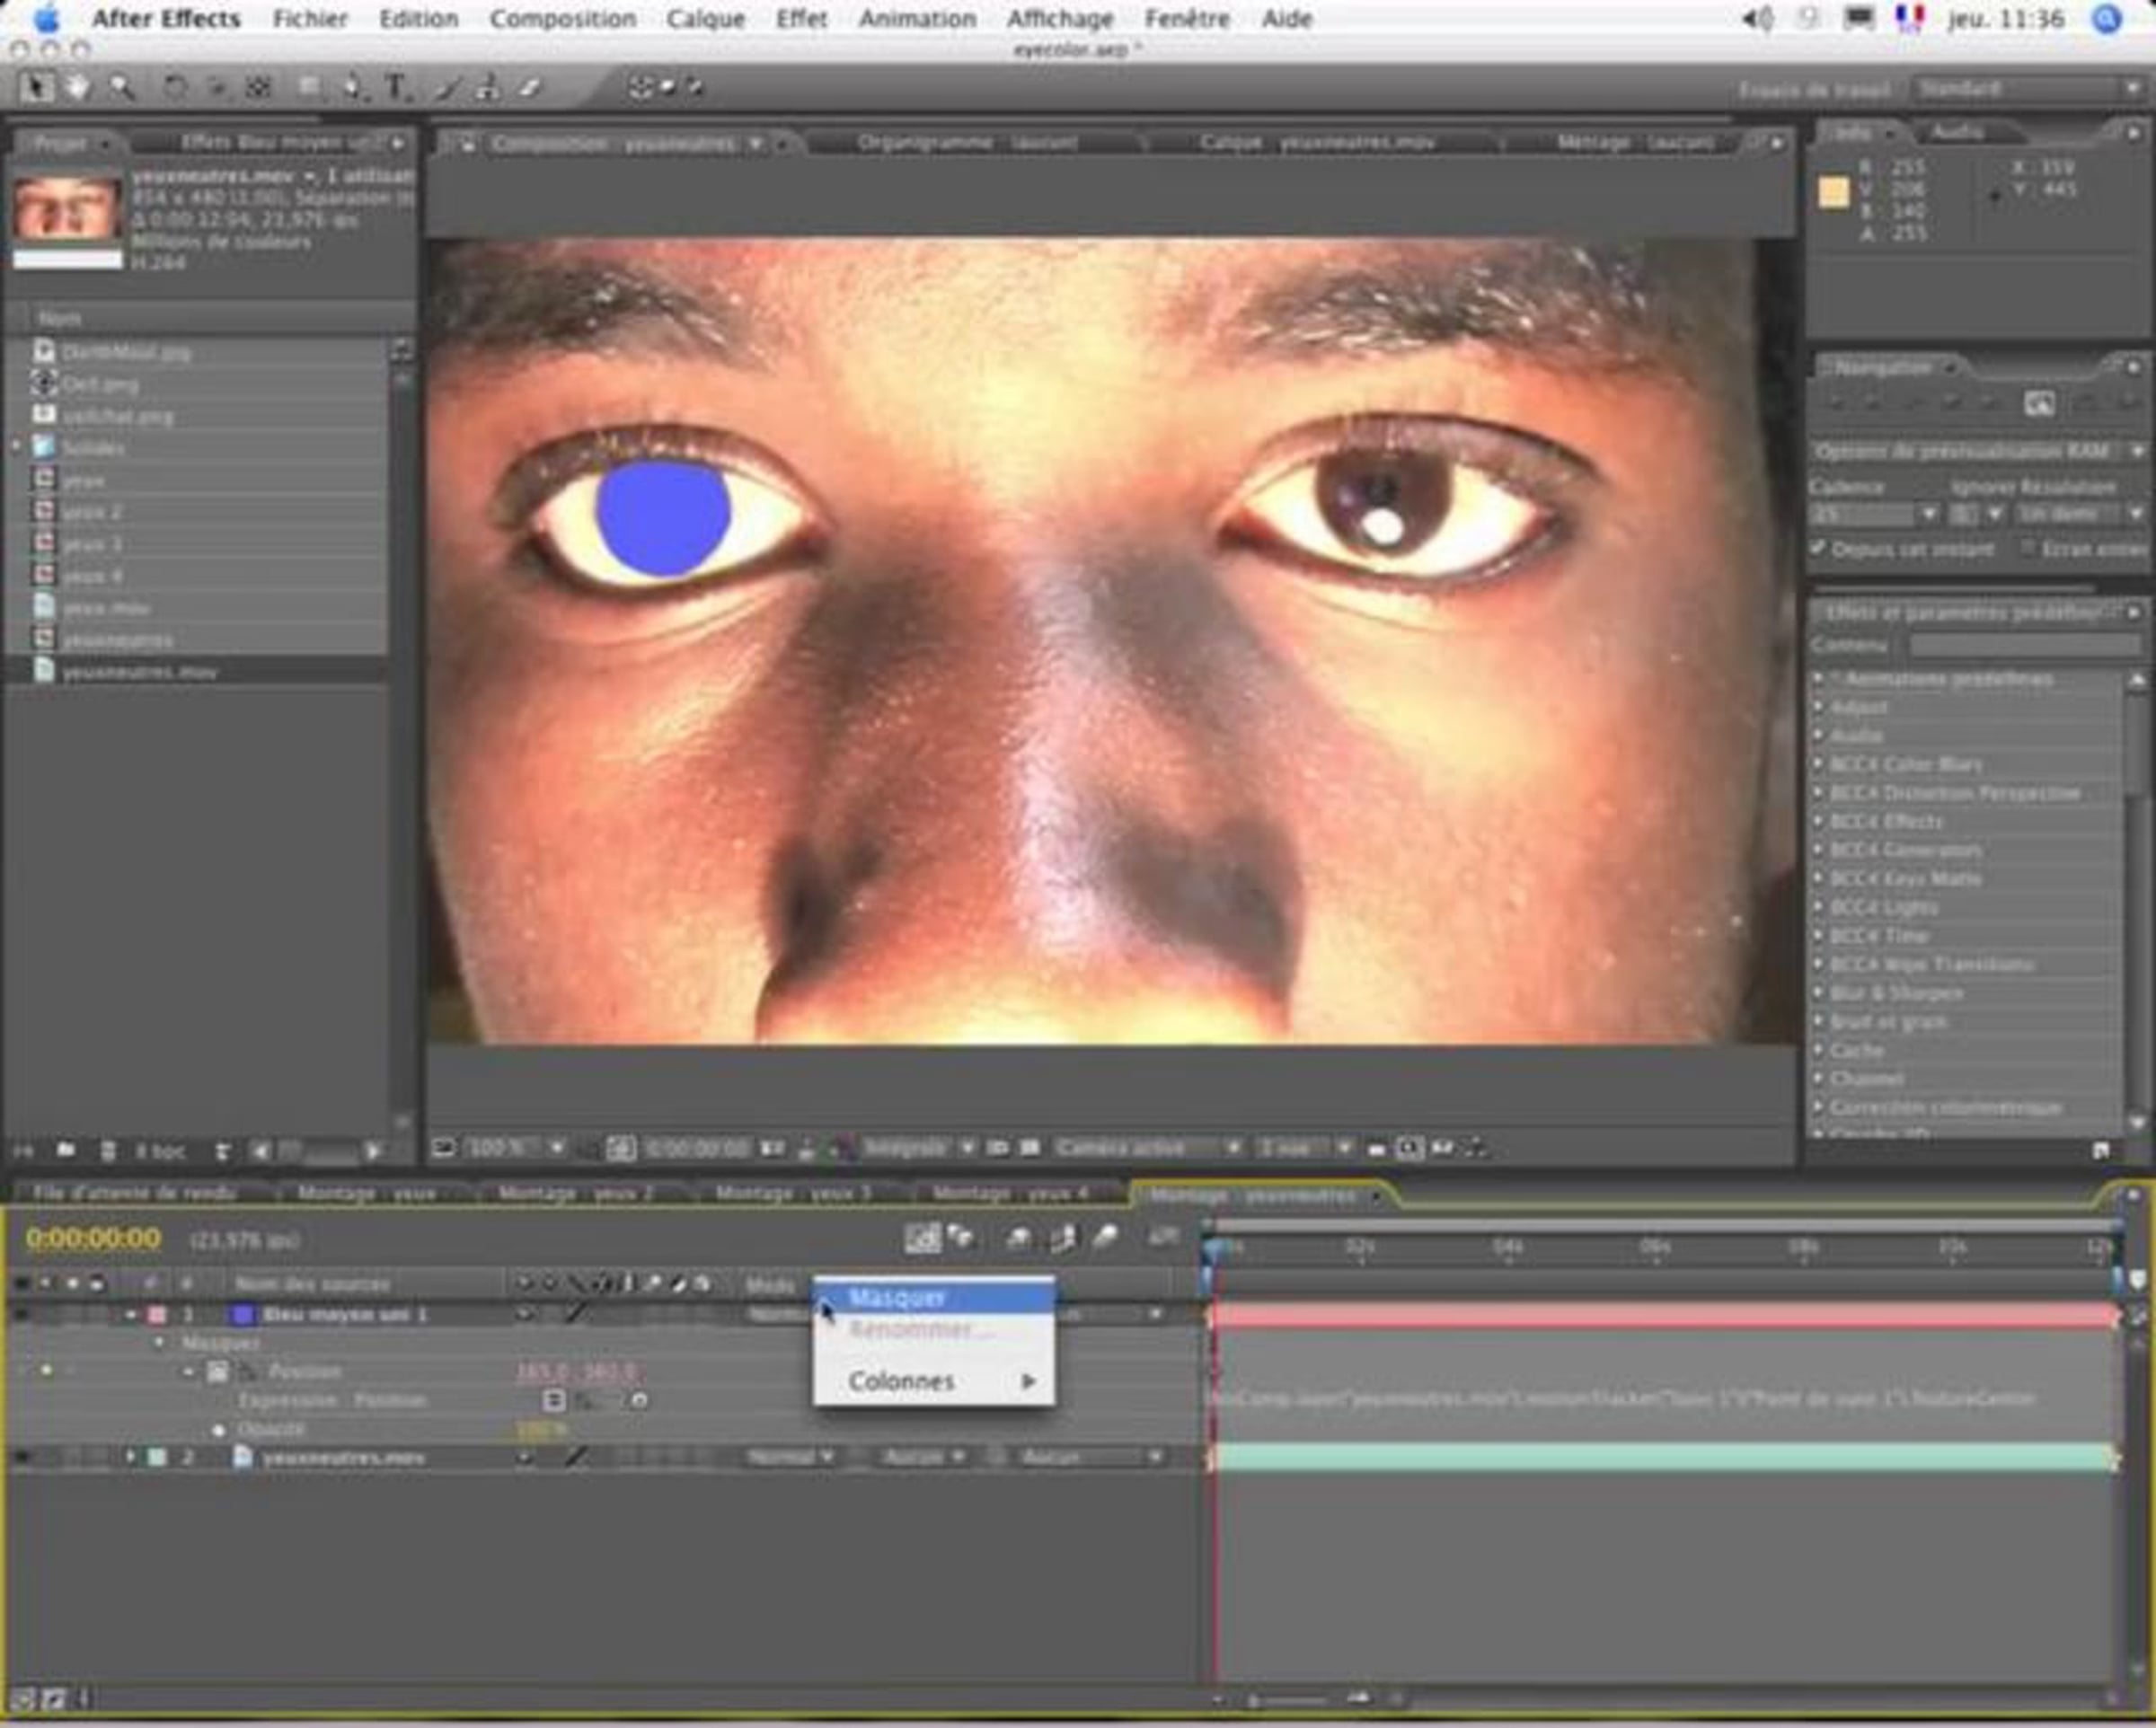Switch to the Audio tab
Image resolution: width=2156 pixels, height=1728 pixels.
[x=1957, y=132]
